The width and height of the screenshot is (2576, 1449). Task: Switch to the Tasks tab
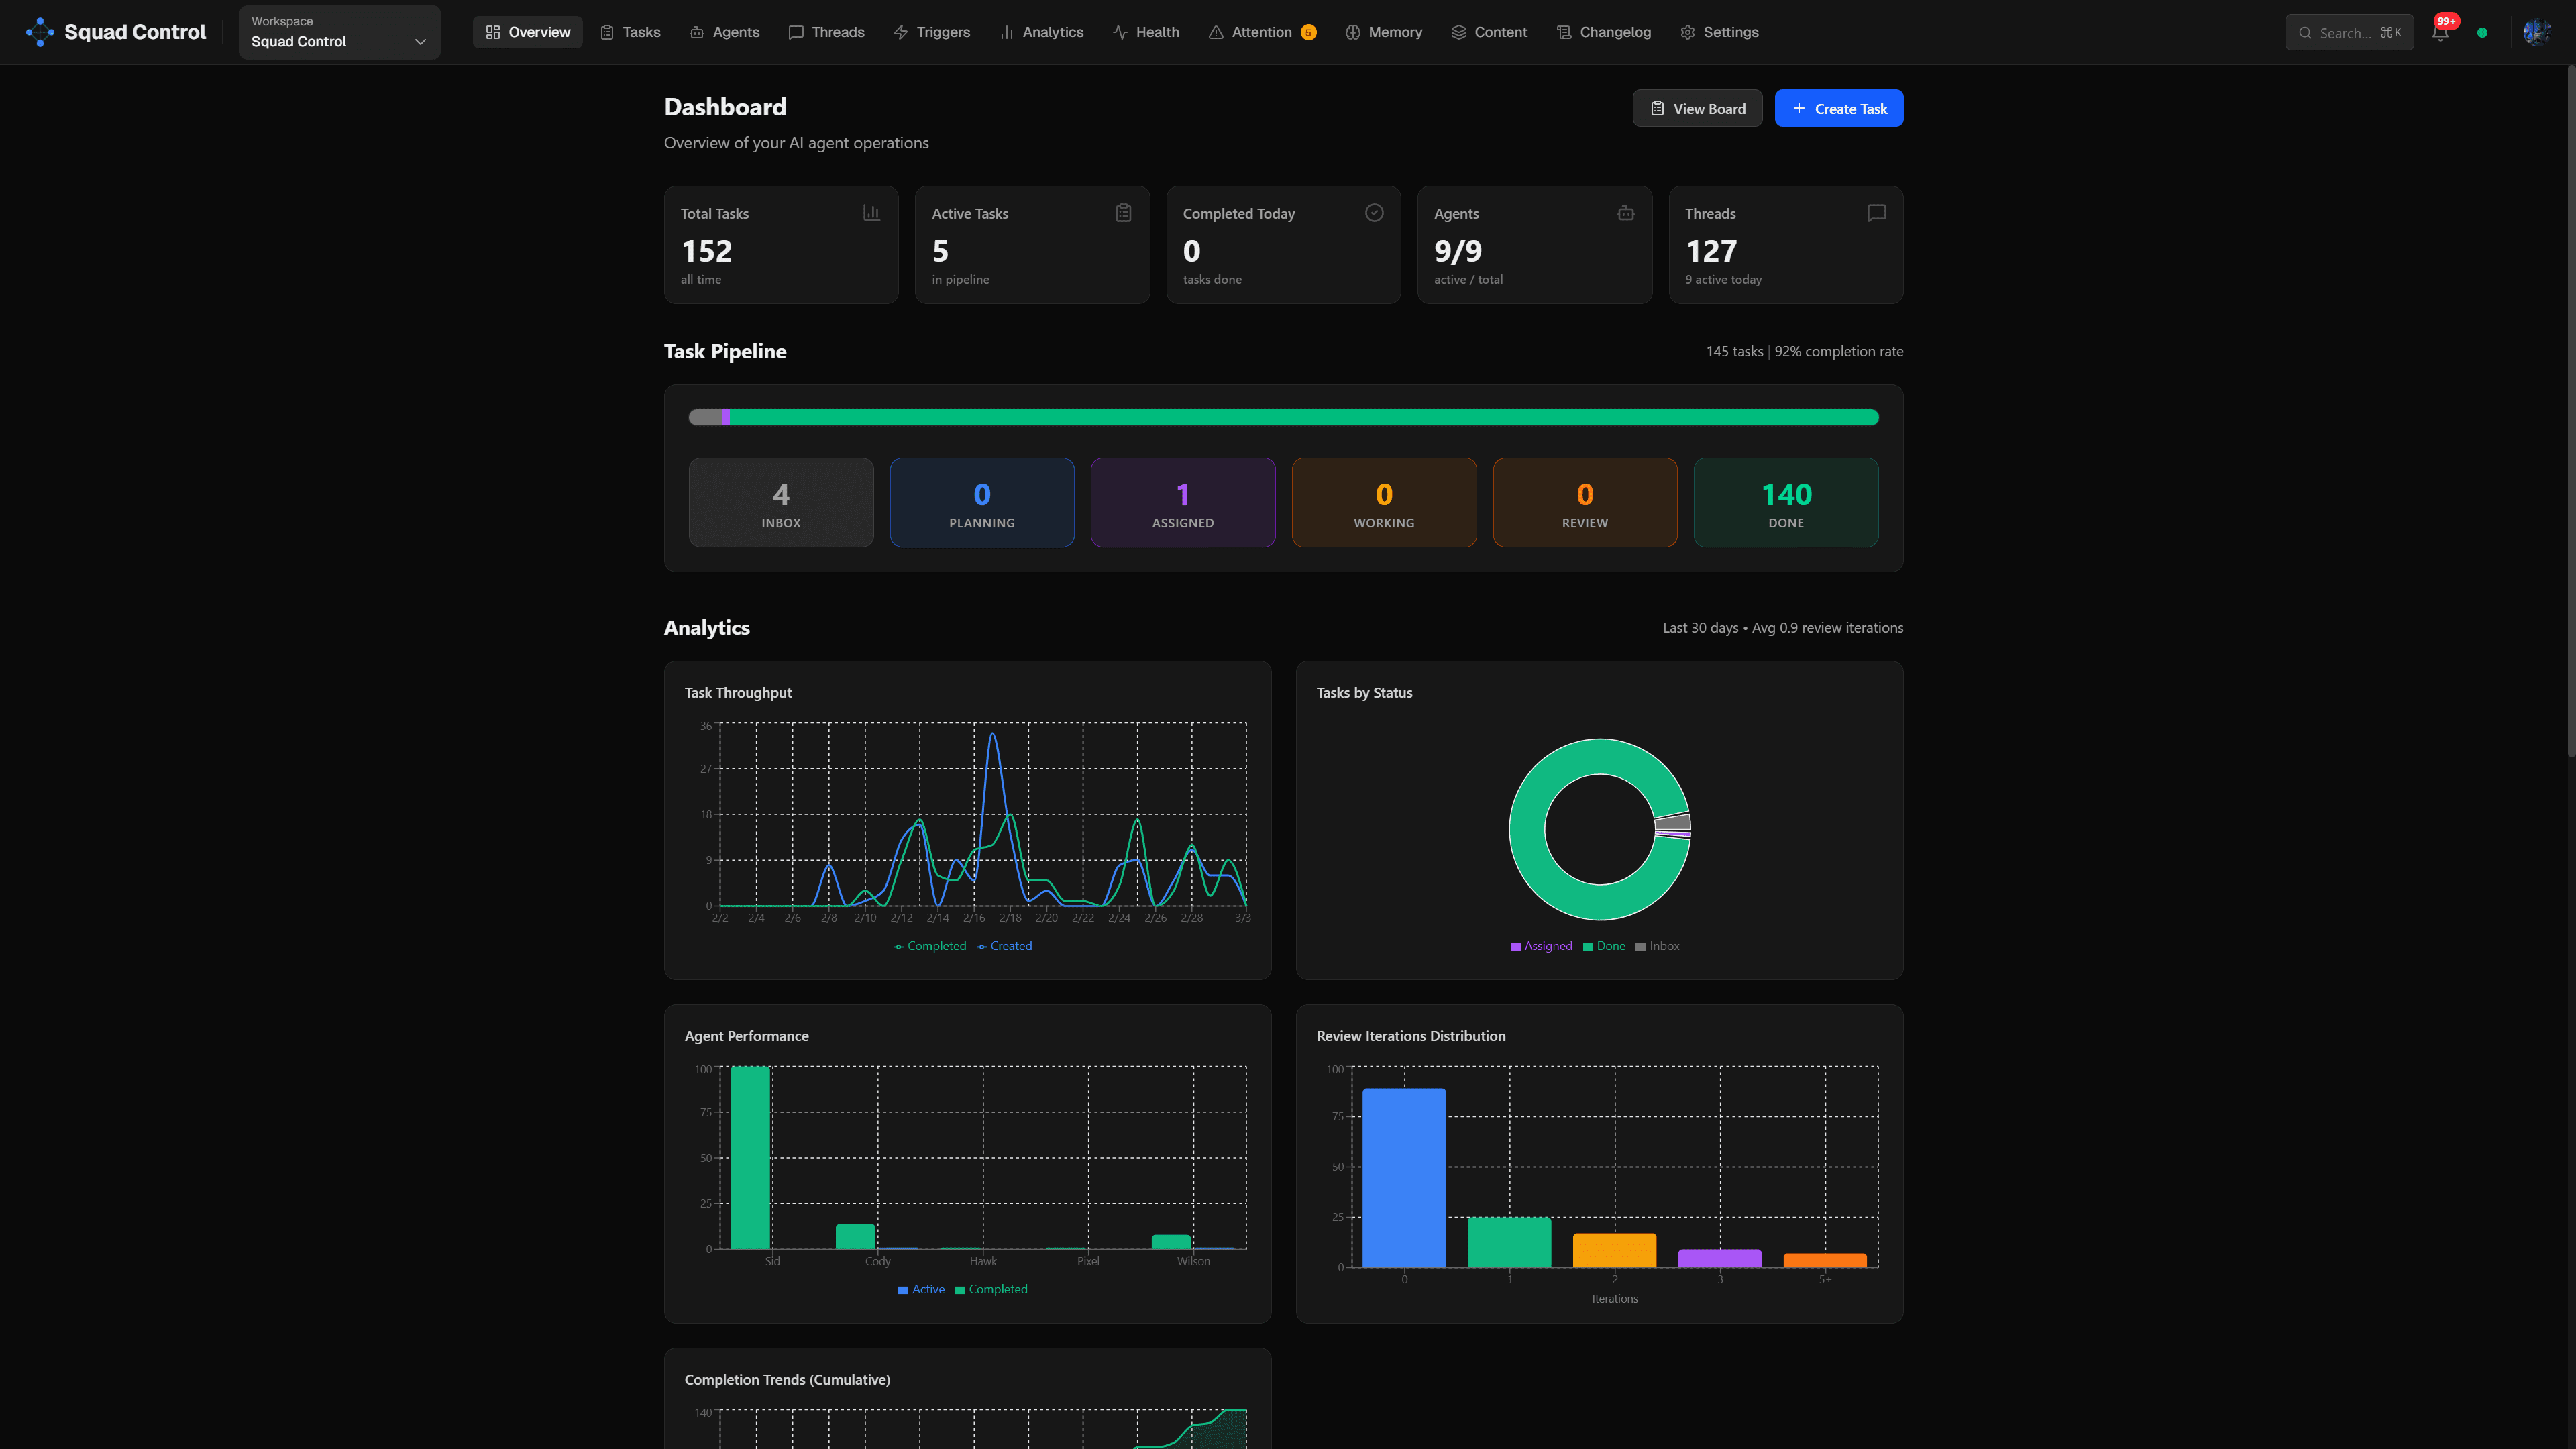pos(630,31)
